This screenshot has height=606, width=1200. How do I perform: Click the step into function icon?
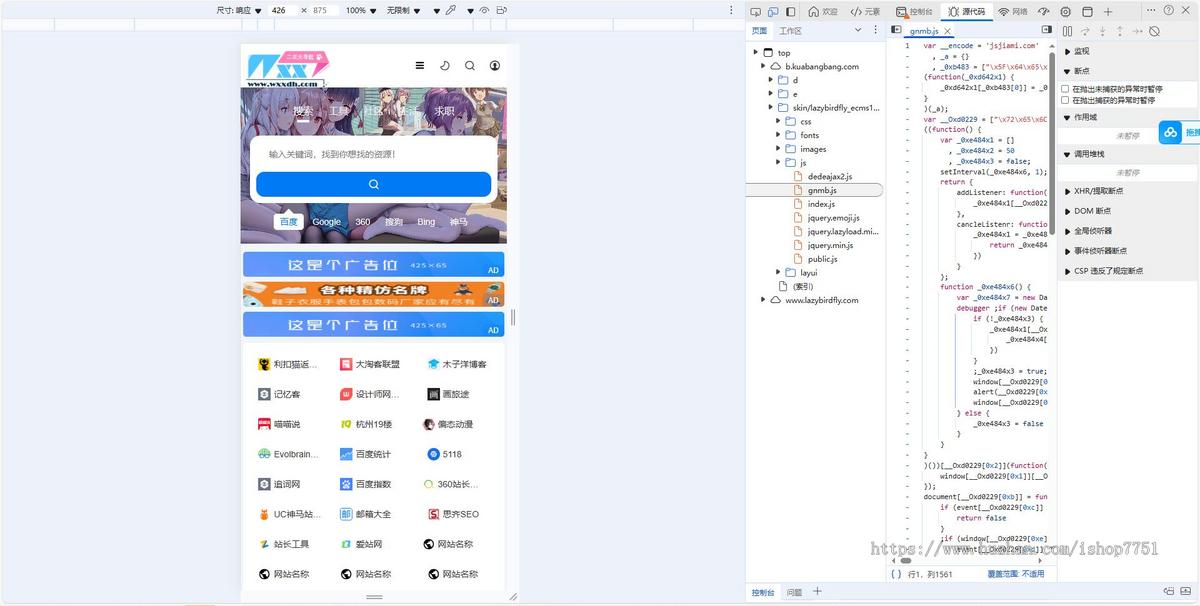(1102, 31)
